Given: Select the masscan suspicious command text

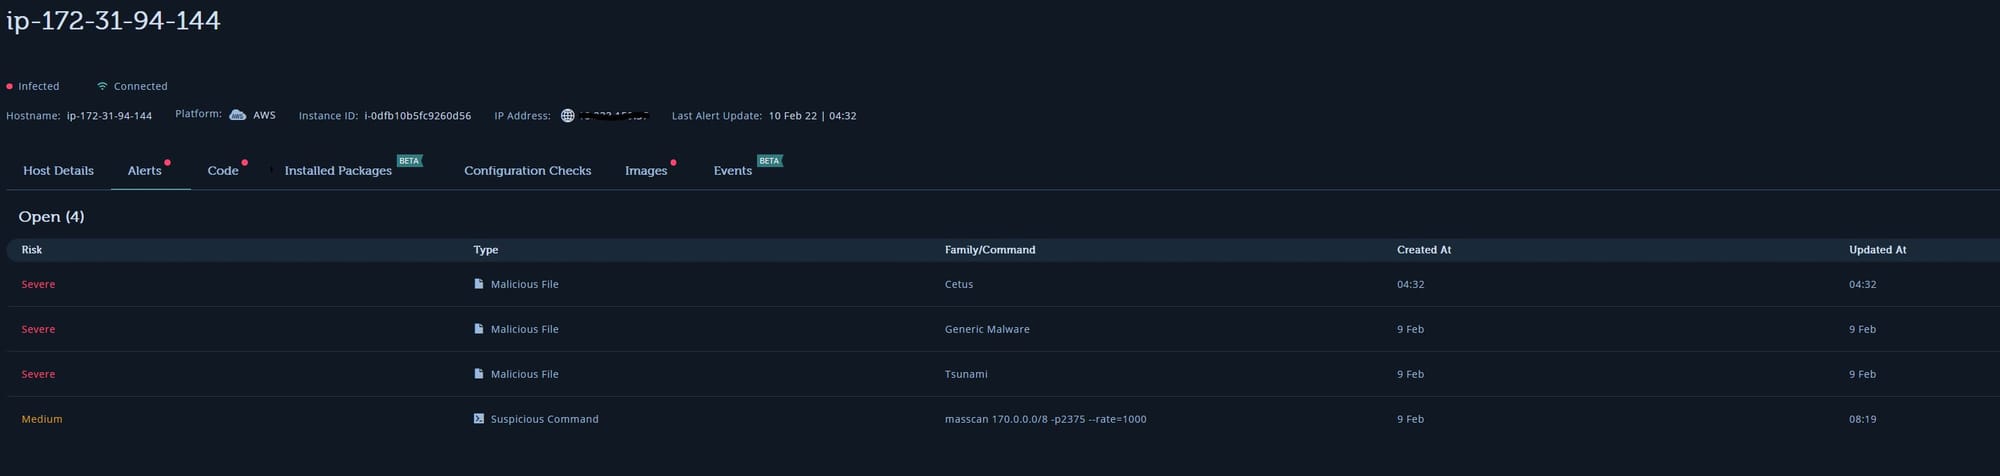Looking at the screenshot, I should click(x=1045, y=419).
